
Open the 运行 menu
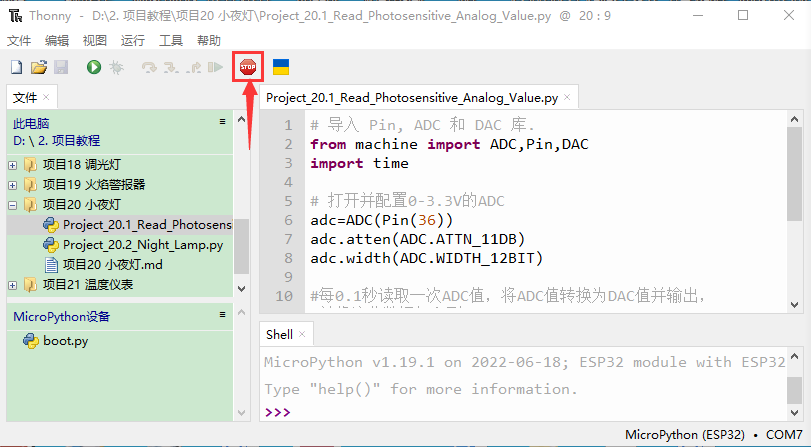pos(132,40)
